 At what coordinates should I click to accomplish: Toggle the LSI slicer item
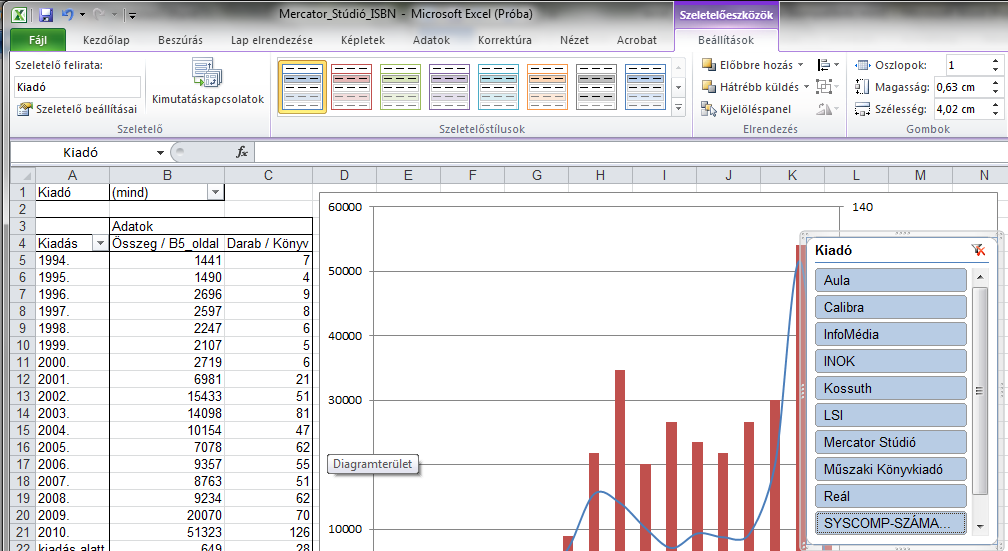[890, 415]
